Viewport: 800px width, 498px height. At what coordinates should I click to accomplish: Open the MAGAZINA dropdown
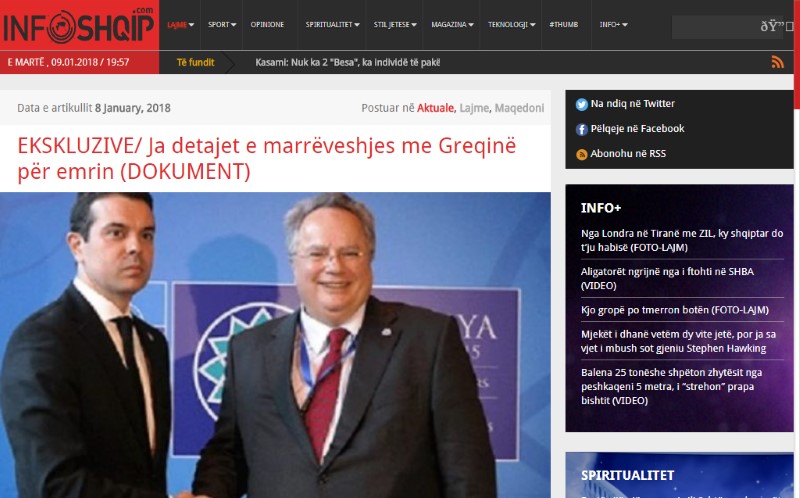click(x=452, y=24)
